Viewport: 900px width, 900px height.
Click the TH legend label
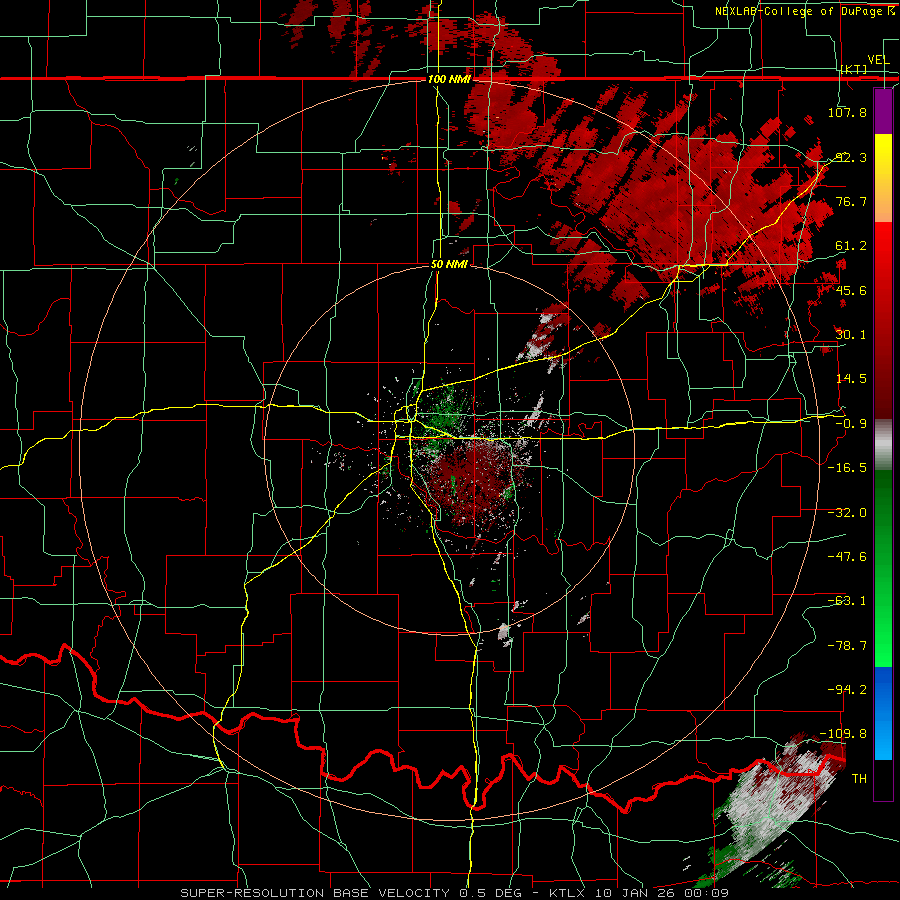tap(859, 779)
